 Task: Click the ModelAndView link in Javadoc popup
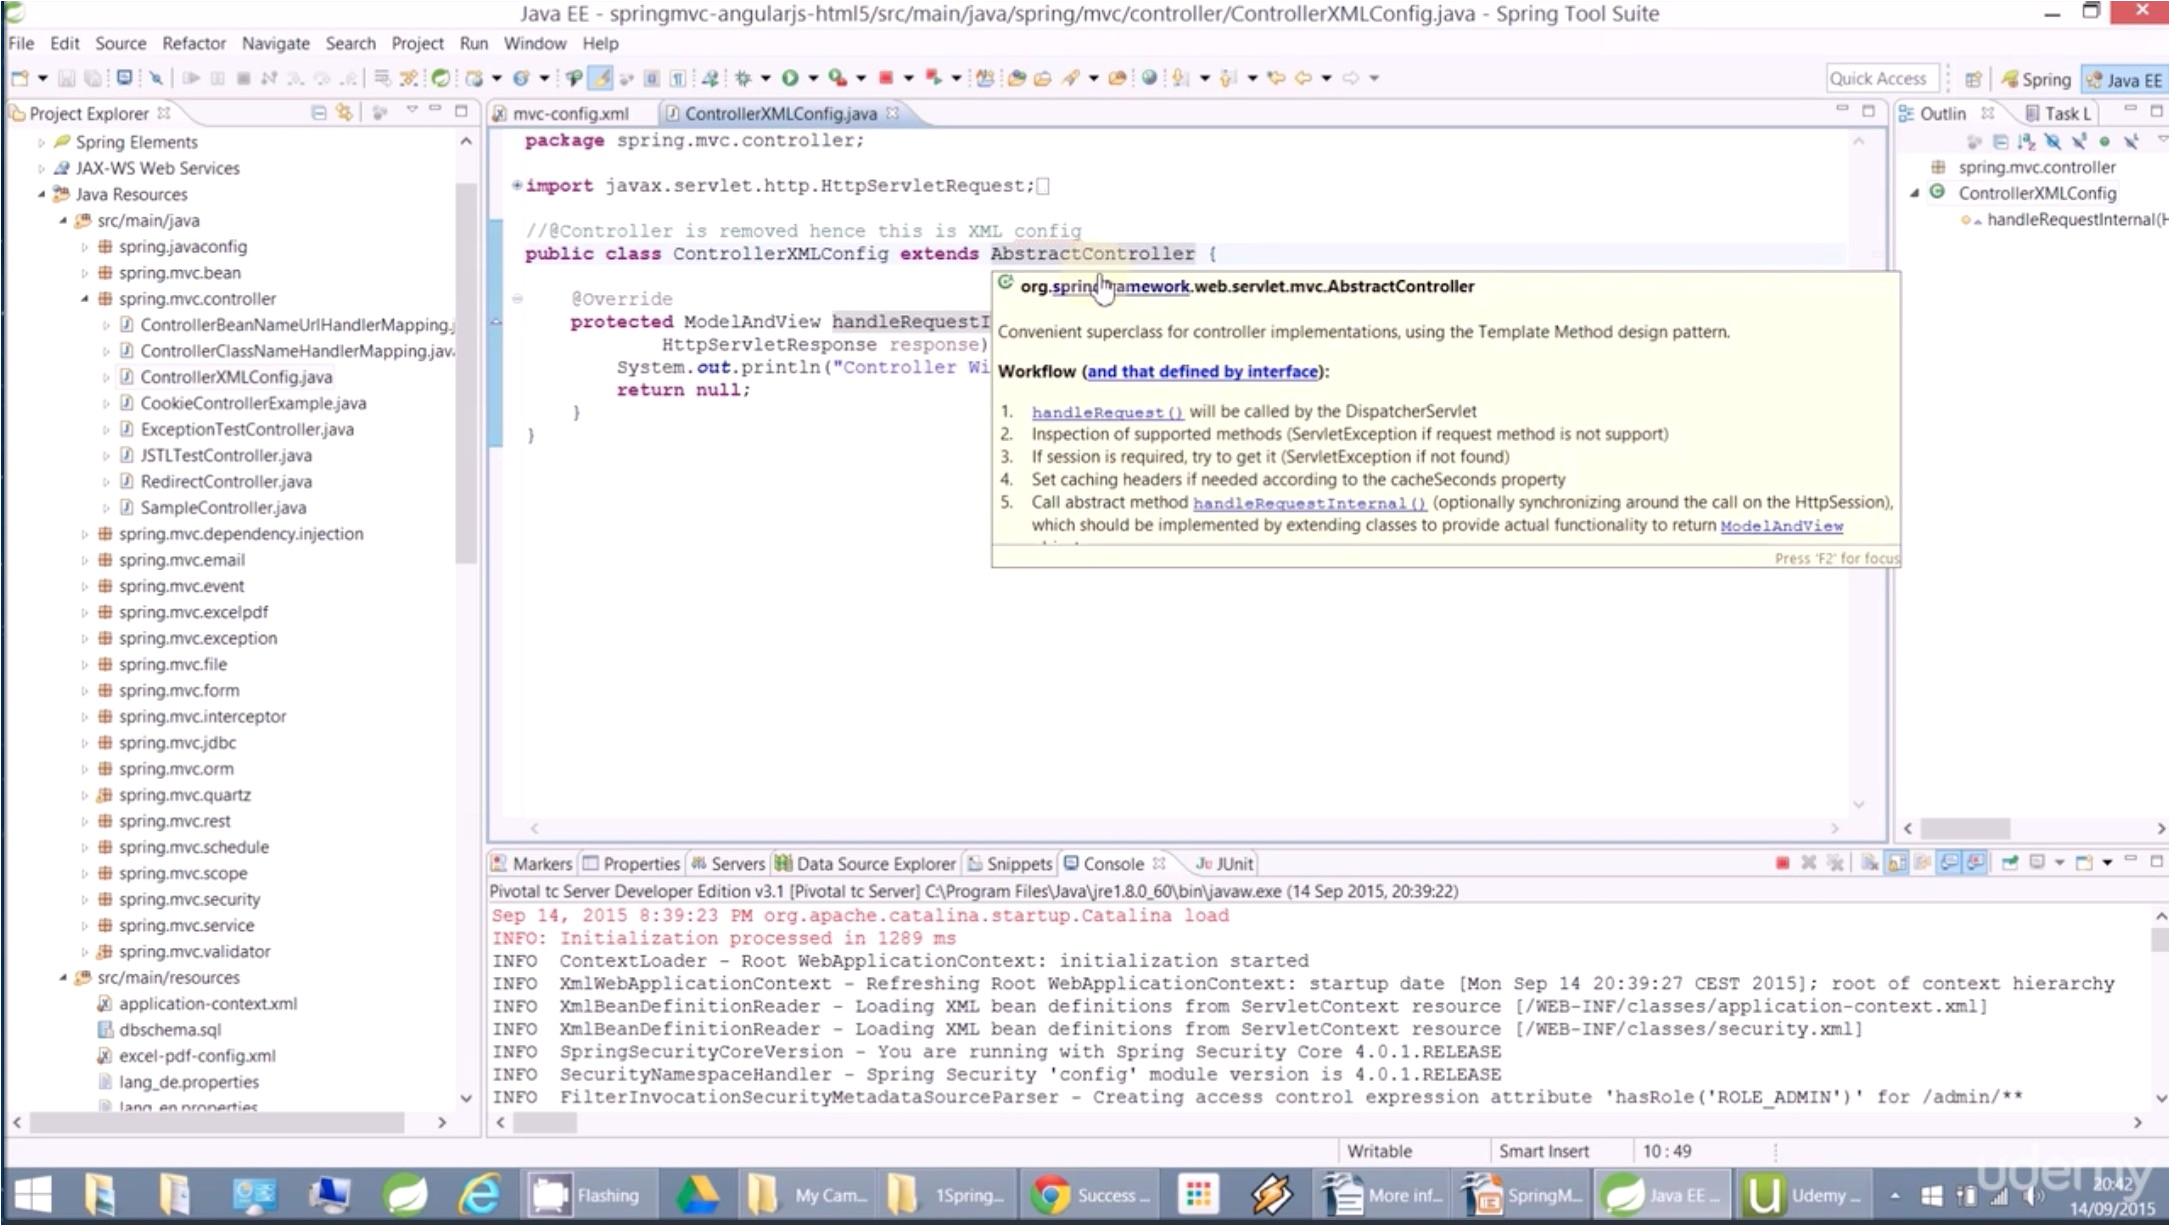(x=1781, y=526)
